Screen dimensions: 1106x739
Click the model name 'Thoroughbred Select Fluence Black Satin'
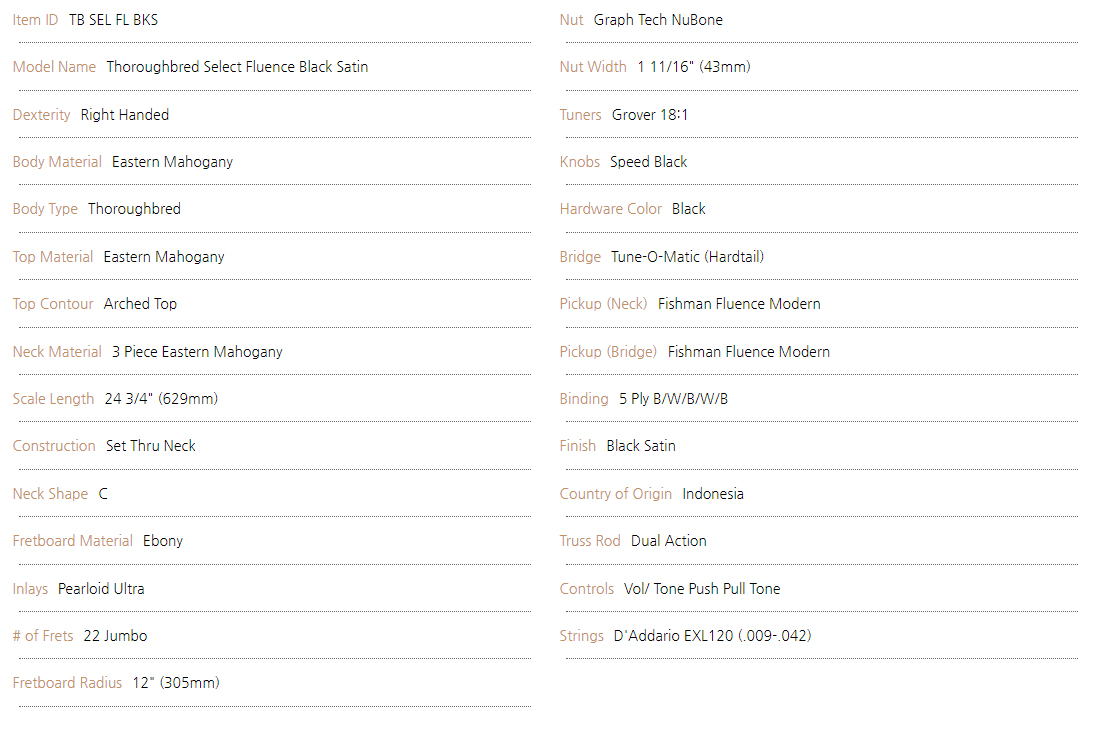(x=237, y=67)
